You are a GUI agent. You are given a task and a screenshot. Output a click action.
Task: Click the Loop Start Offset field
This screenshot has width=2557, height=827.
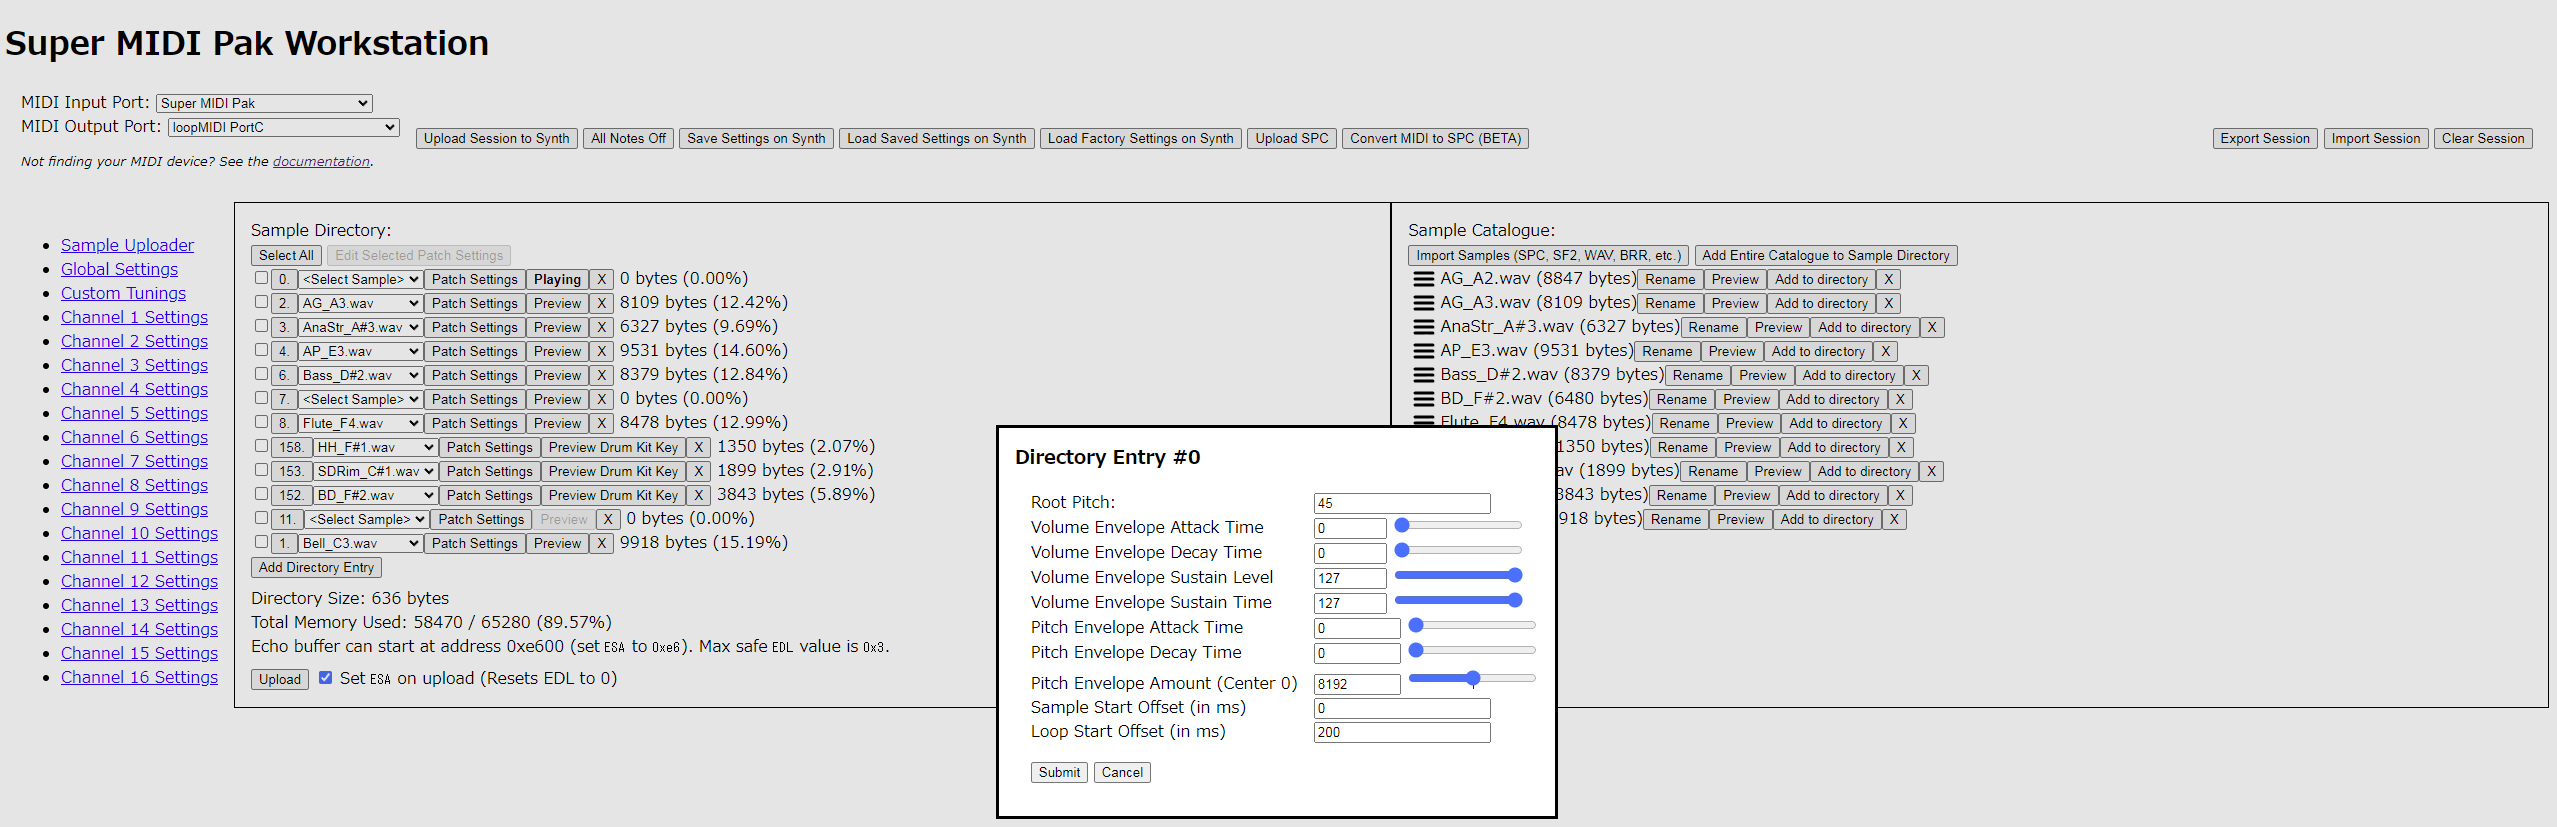pos(1402,732)
